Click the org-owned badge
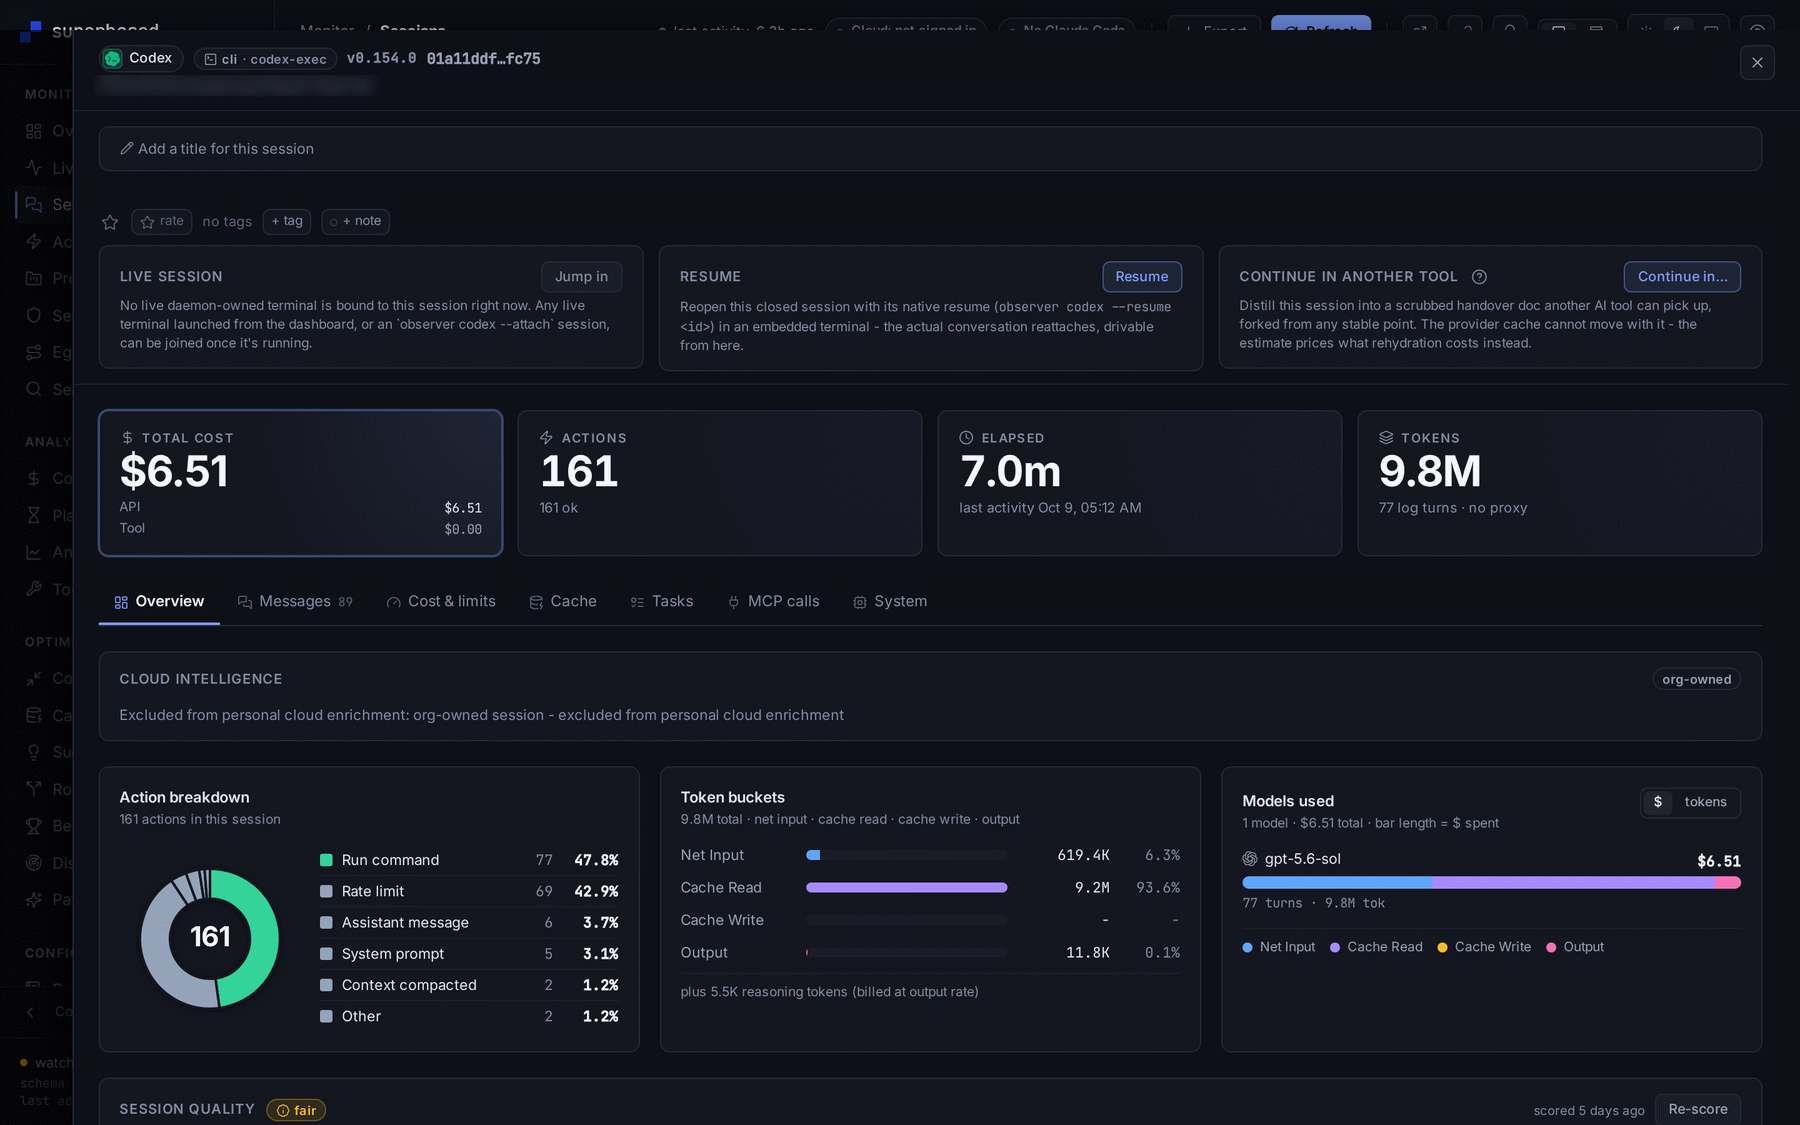The height and width of the screenshot is (1125, 1800). (x=1696, y=680)
